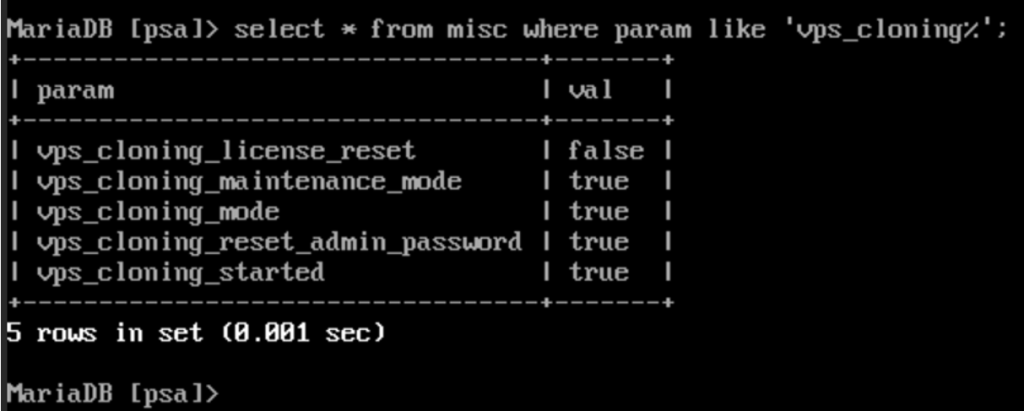1024x411 pixels.
Task: Click the 'false' value of license_reset
Action: (x=606, y=151)
